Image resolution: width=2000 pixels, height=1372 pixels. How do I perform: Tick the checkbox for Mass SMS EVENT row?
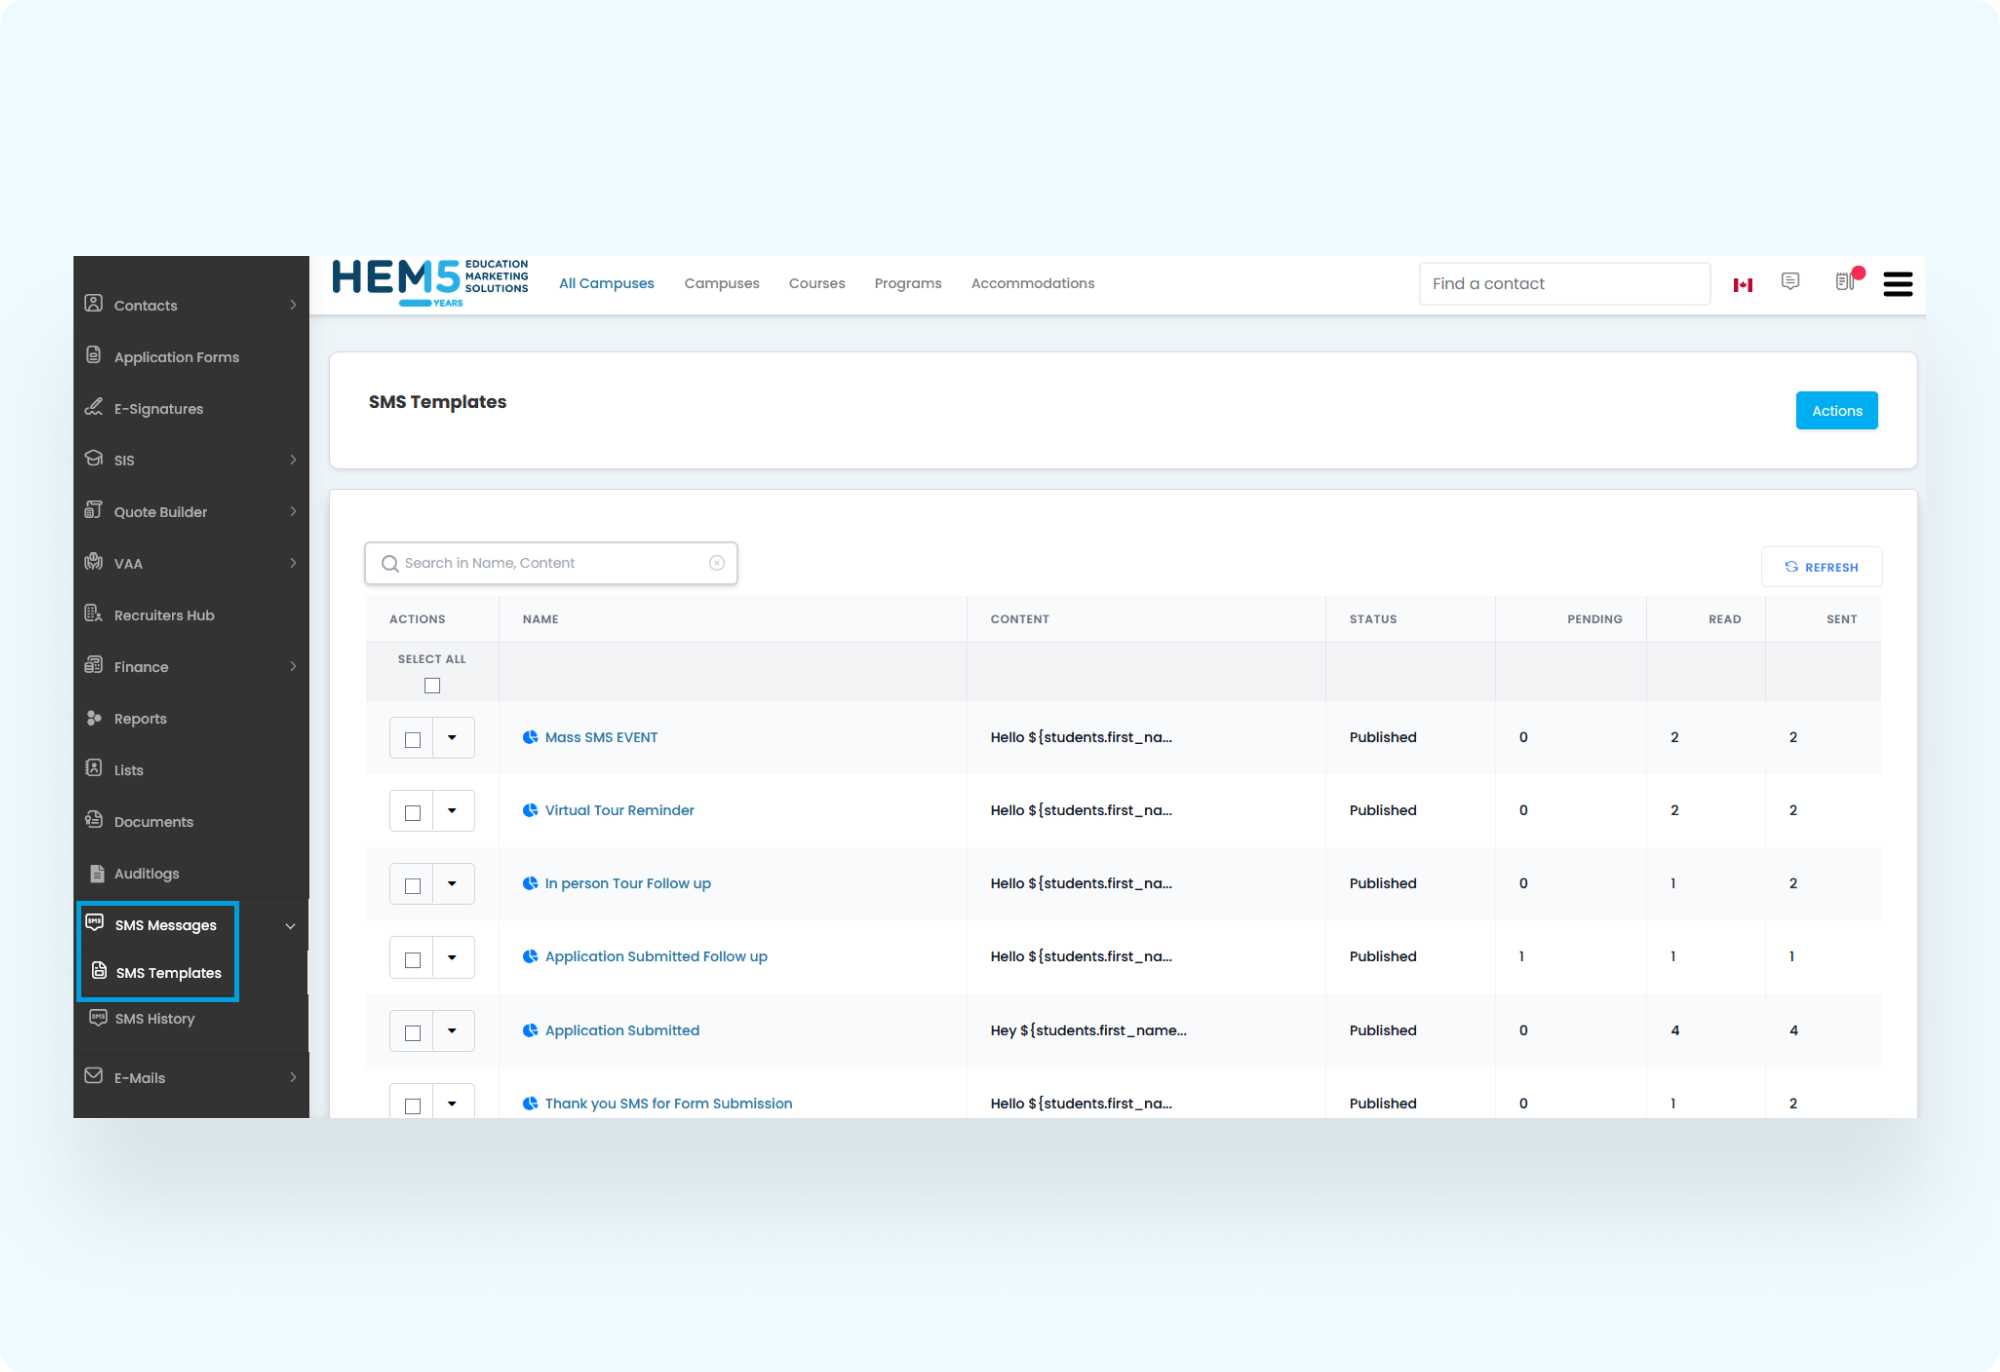pos(412,739)
